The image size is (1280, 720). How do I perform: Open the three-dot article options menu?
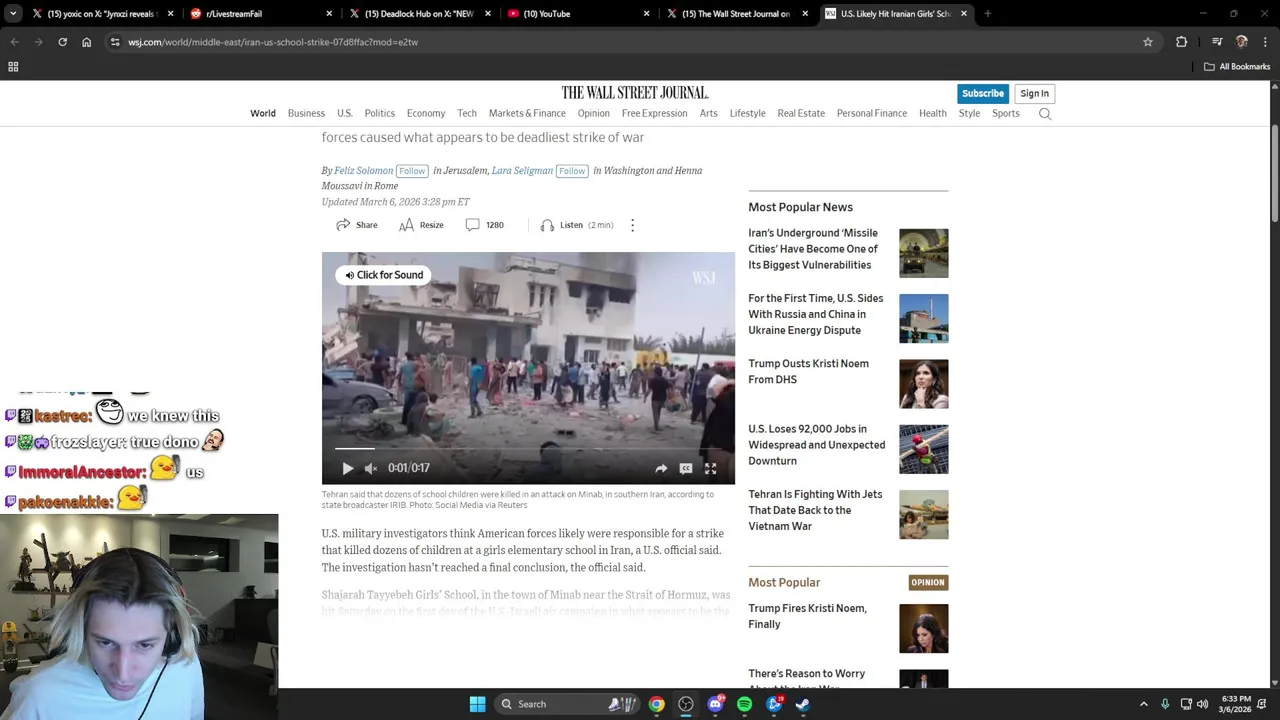(632, 225)
